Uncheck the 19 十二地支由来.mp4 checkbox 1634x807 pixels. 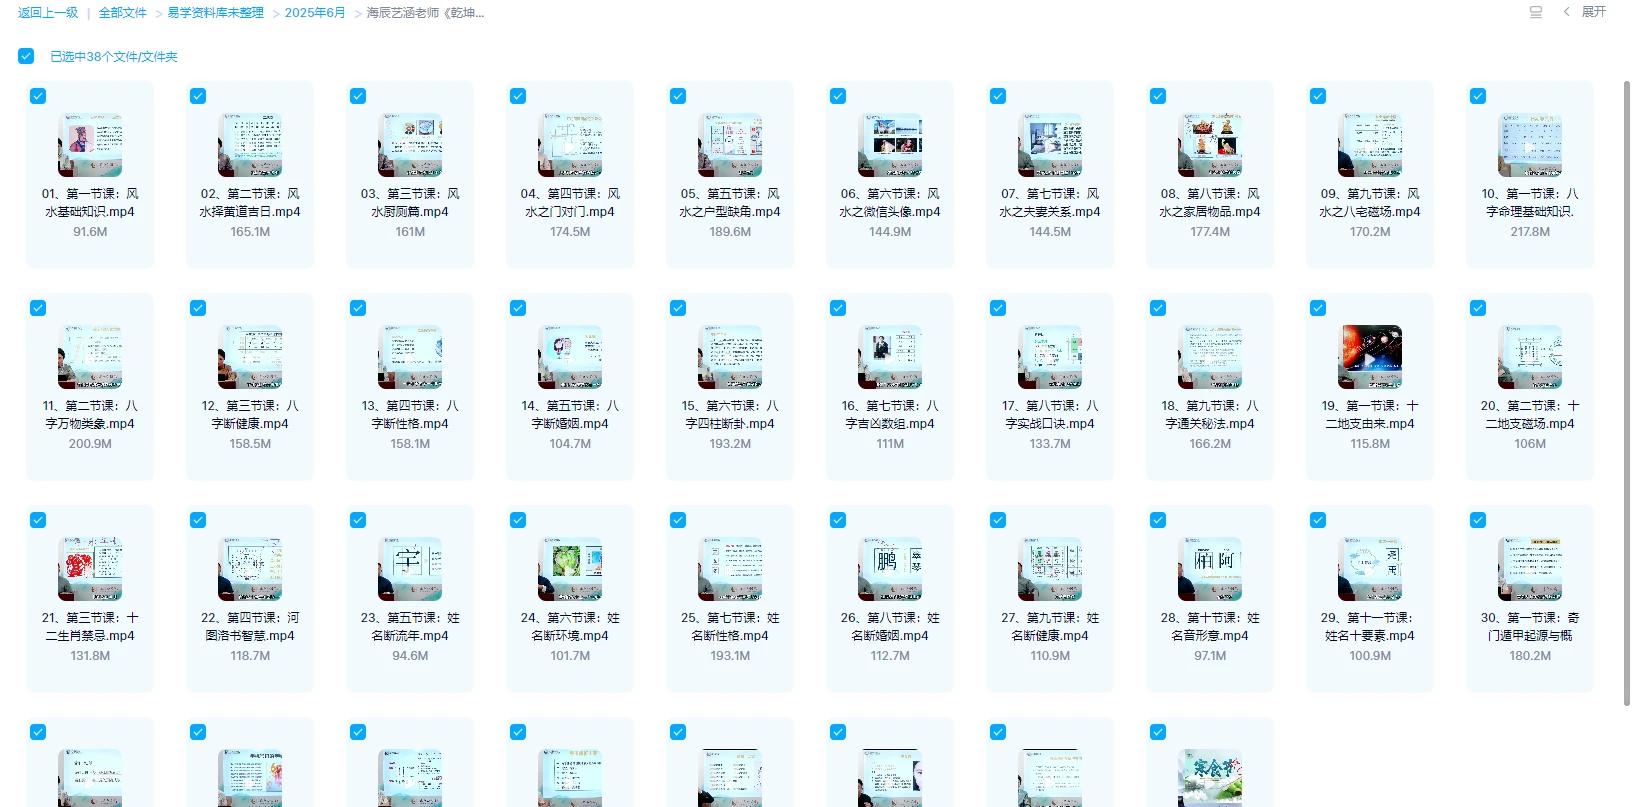tap(1318, 308)
